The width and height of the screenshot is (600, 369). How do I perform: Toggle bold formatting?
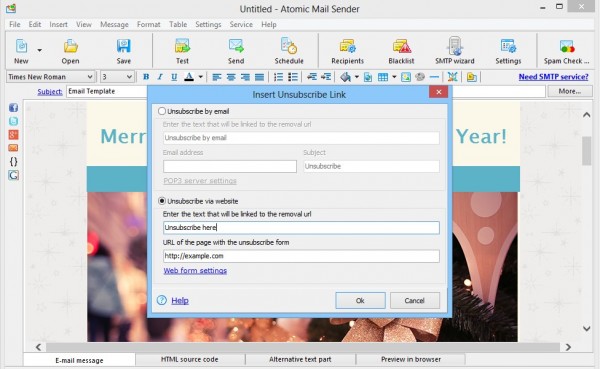(x=146, y=77)
